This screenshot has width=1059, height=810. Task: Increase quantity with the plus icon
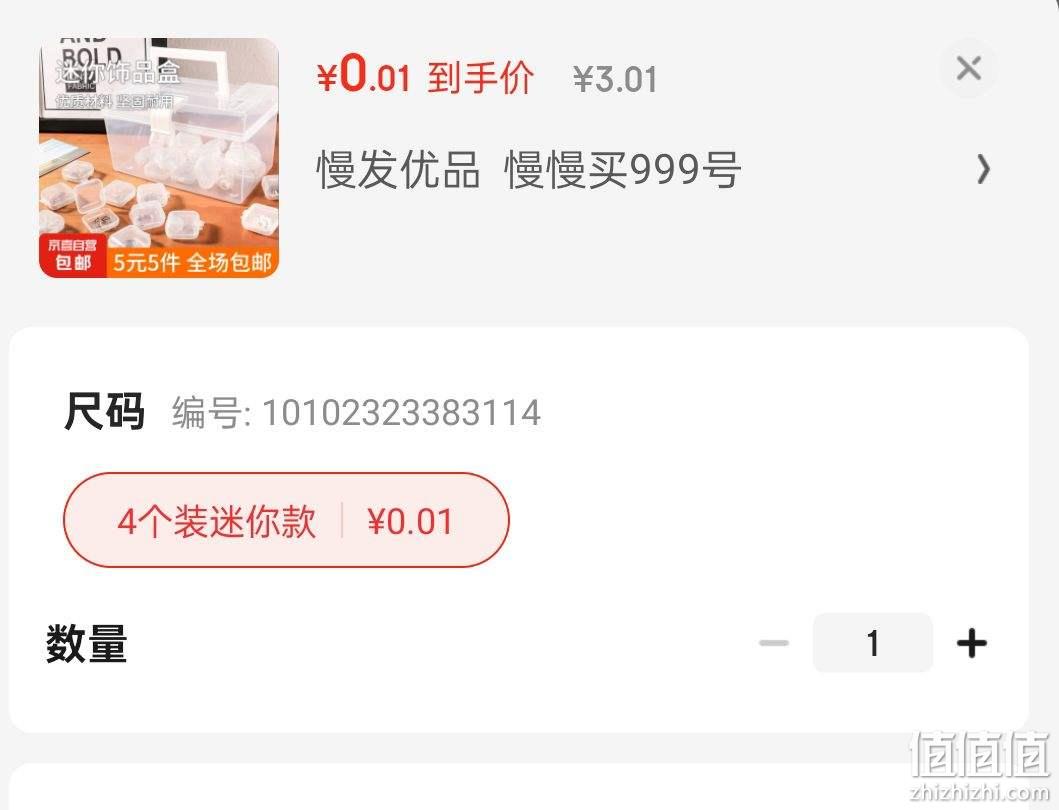click(x=972, y=642)
